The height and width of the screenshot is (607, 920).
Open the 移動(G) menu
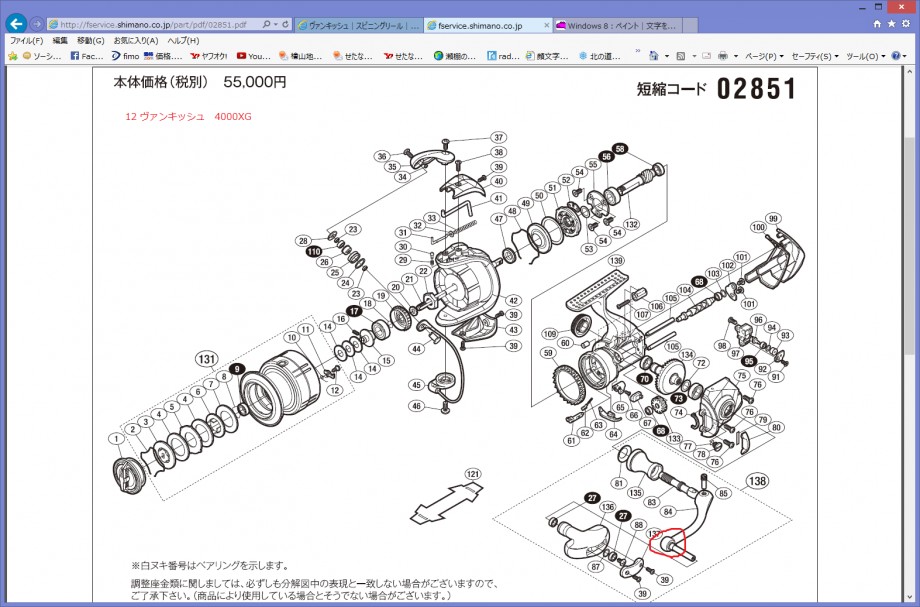90,40
